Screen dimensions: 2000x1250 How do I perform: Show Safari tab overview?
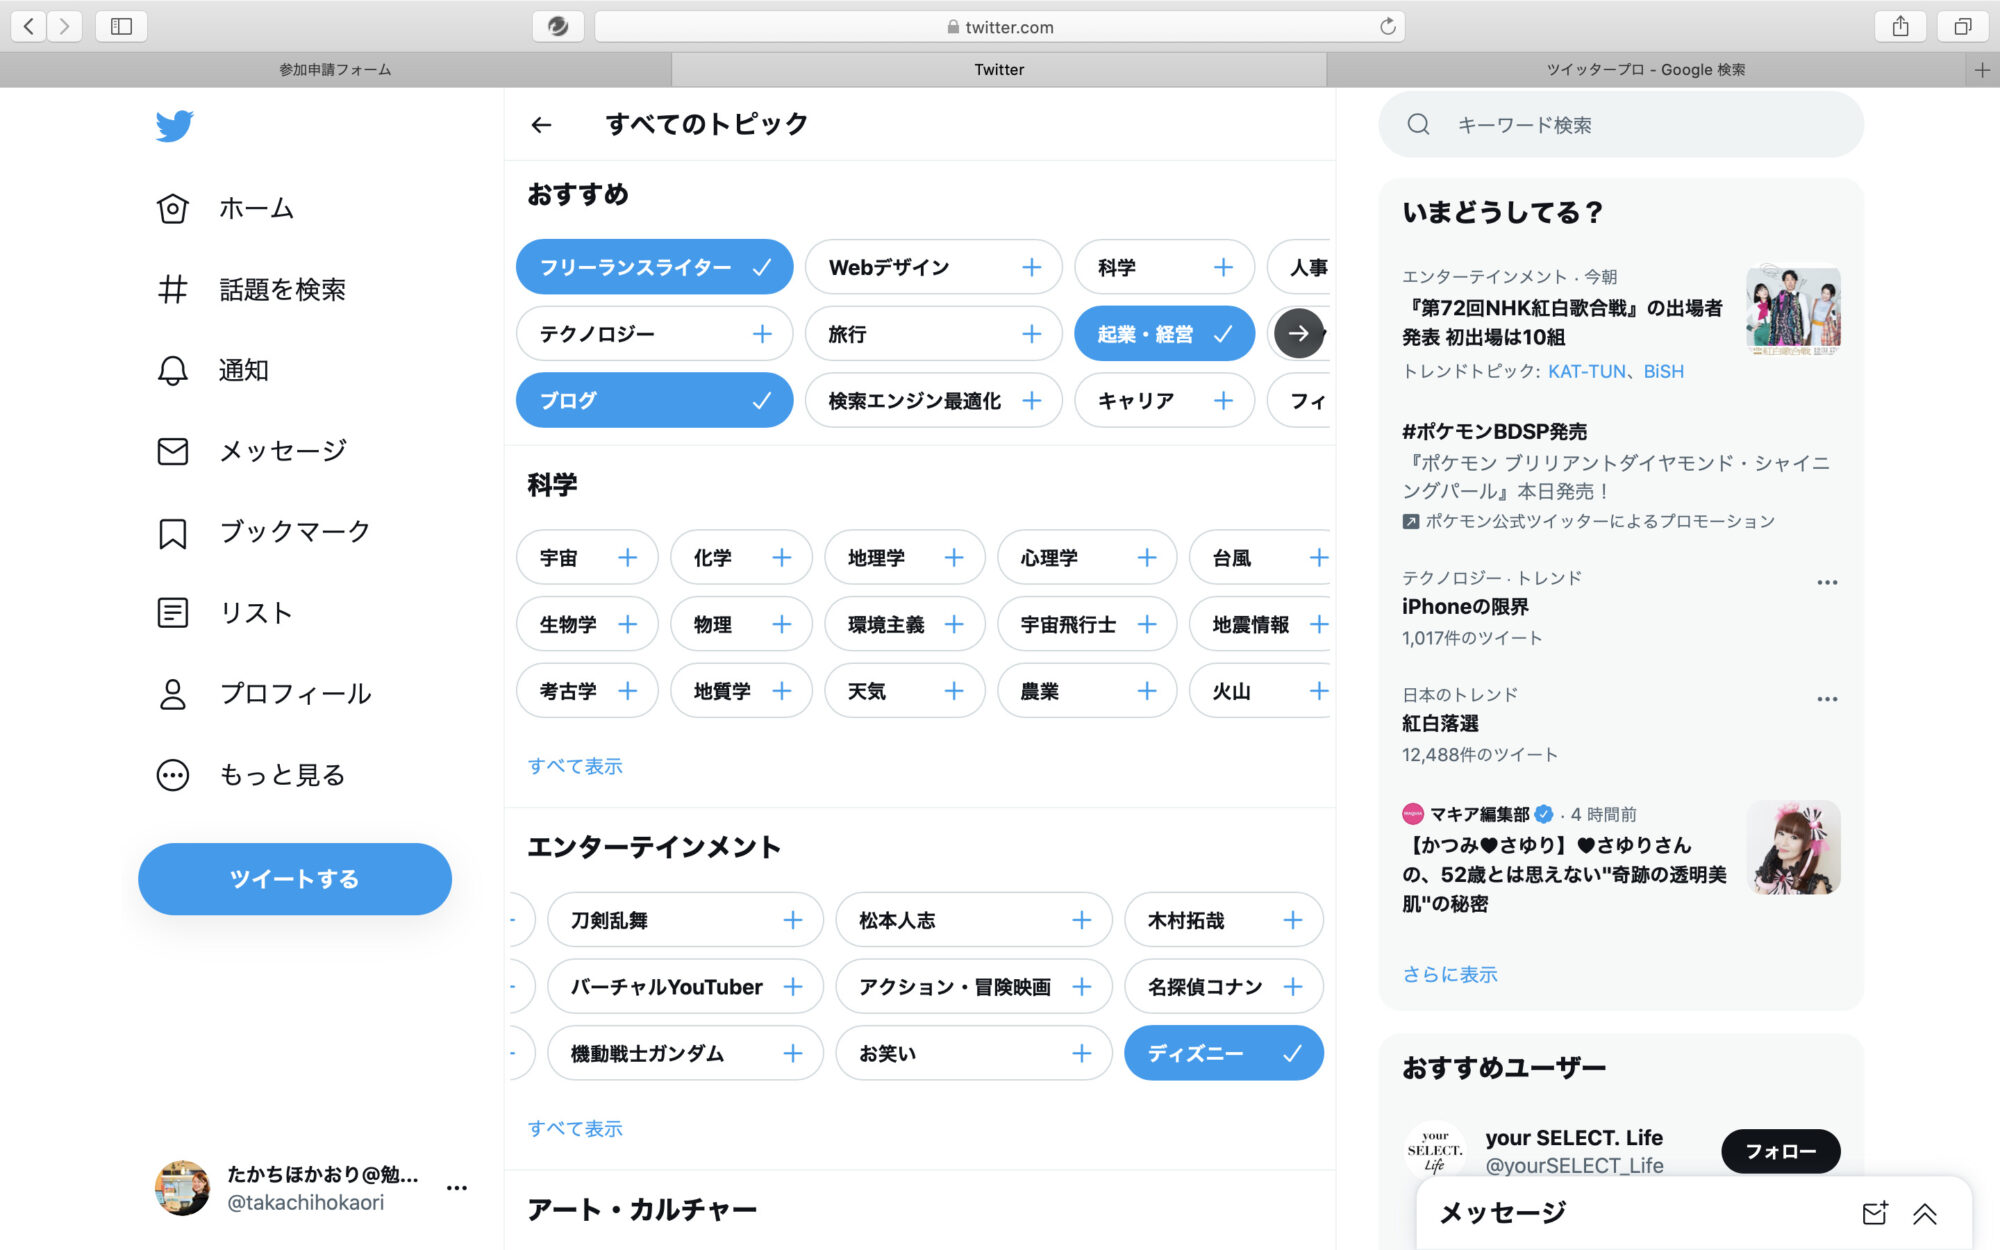point(1963,26)
